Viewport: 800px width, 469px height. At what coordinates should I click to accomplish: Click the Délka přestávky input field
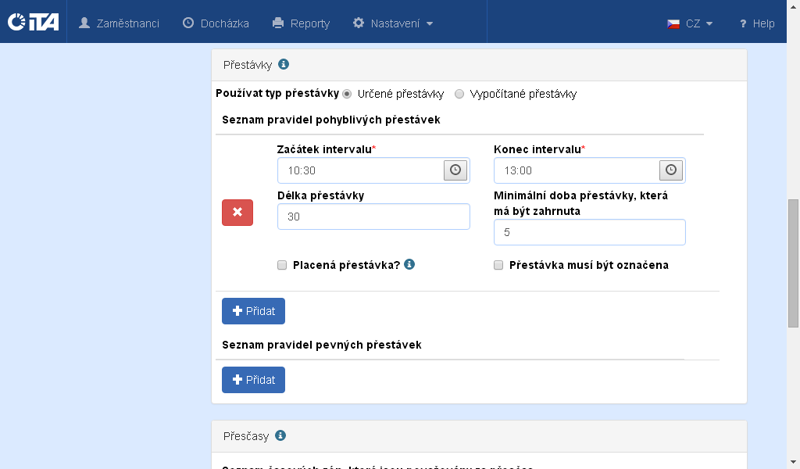pyautogui.click(x=373, y=217)
